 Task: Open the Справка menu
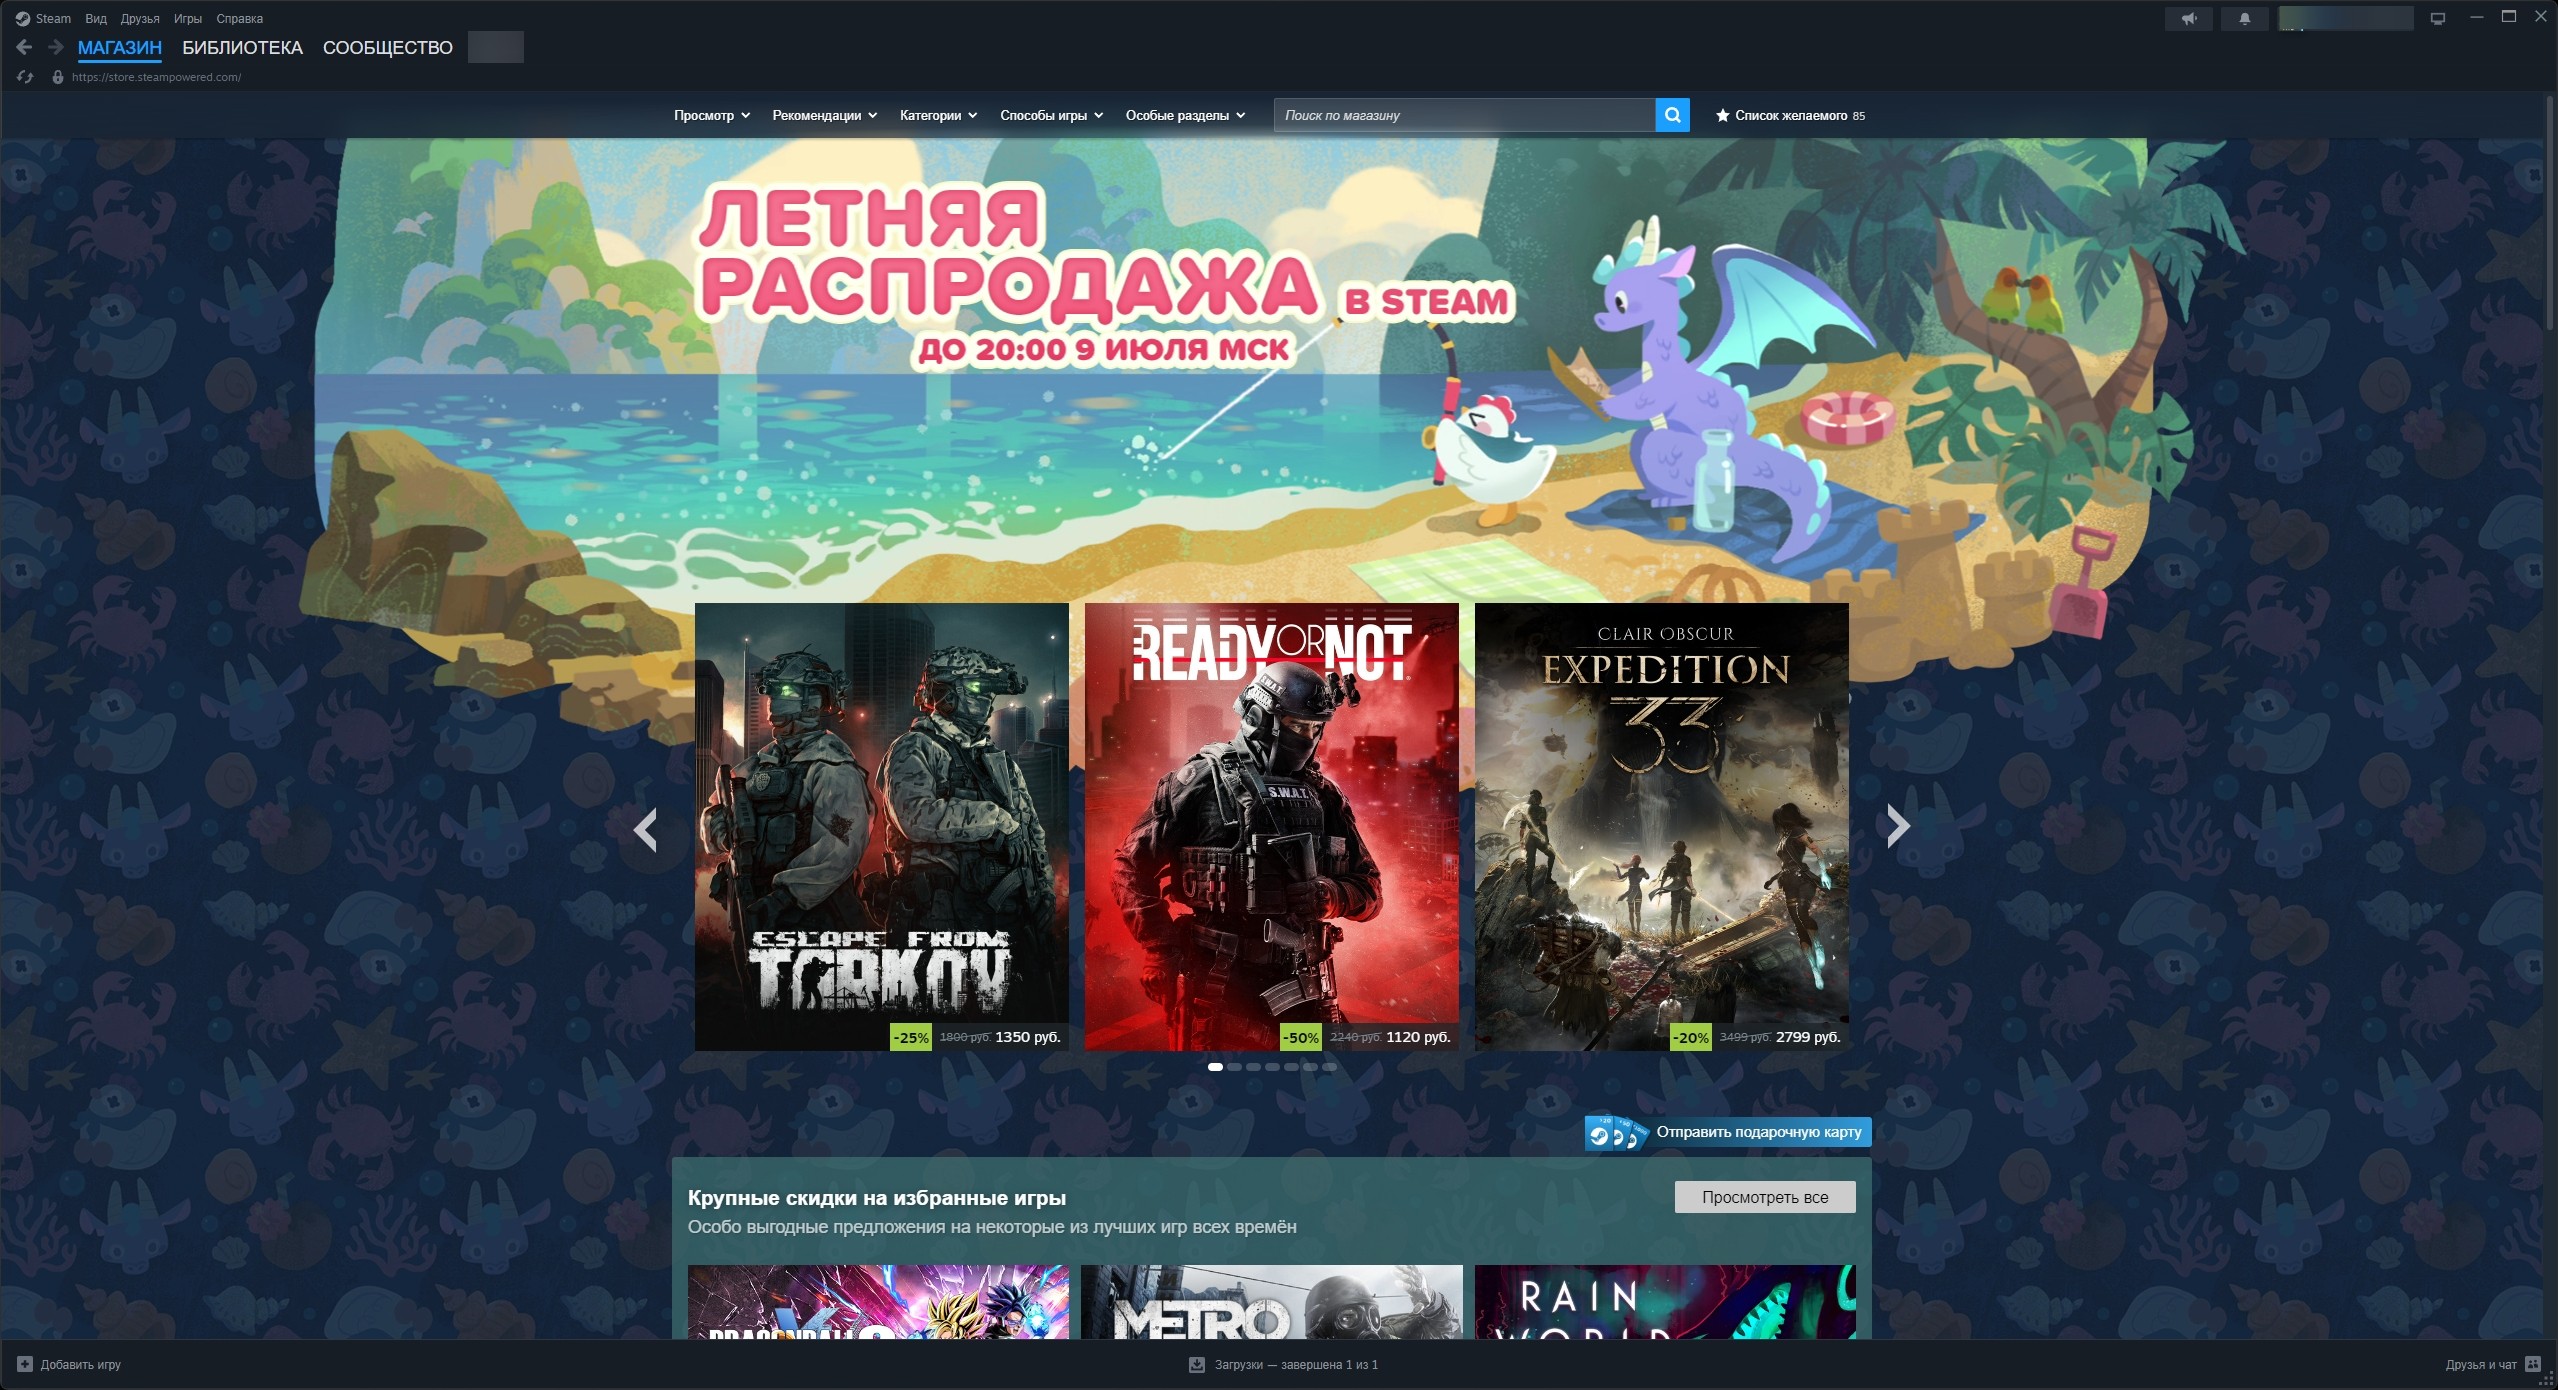pyautogui.click(x=240, y=18)
